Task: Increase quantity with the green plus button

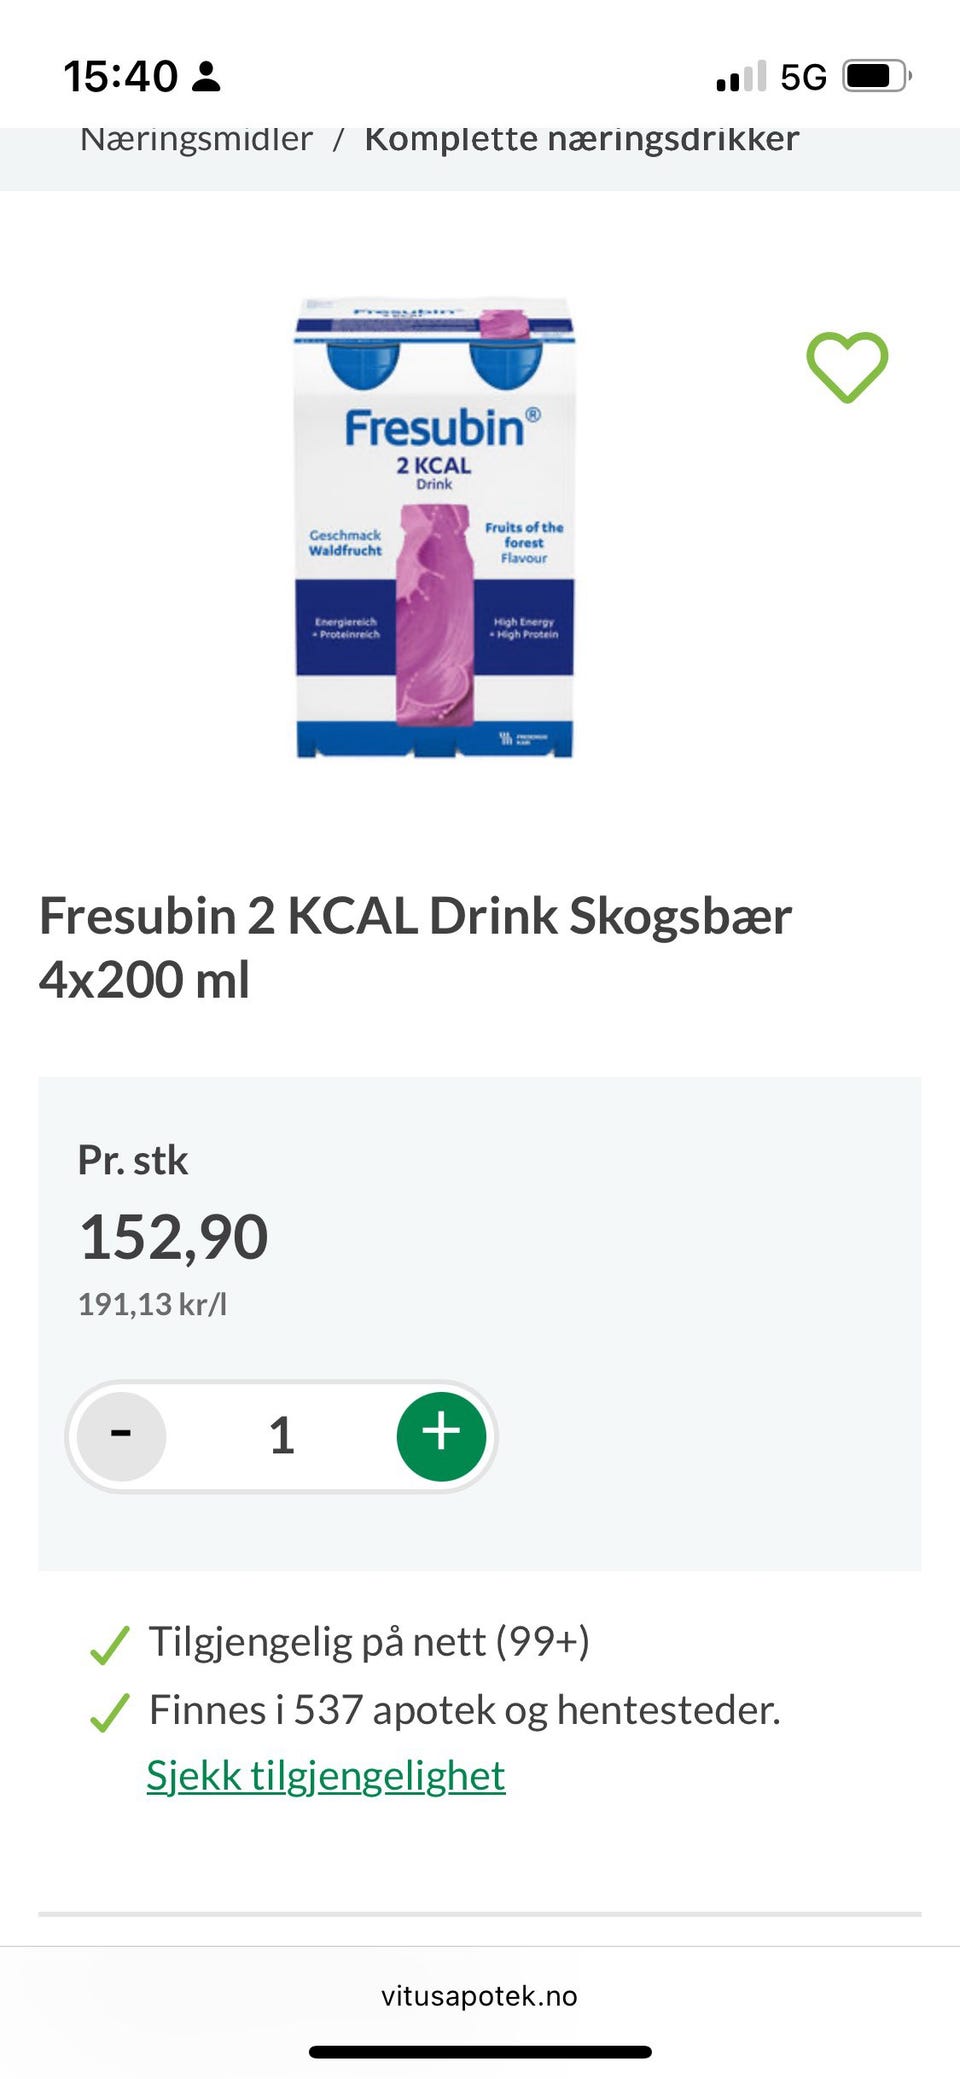Action: [441, 1436]
